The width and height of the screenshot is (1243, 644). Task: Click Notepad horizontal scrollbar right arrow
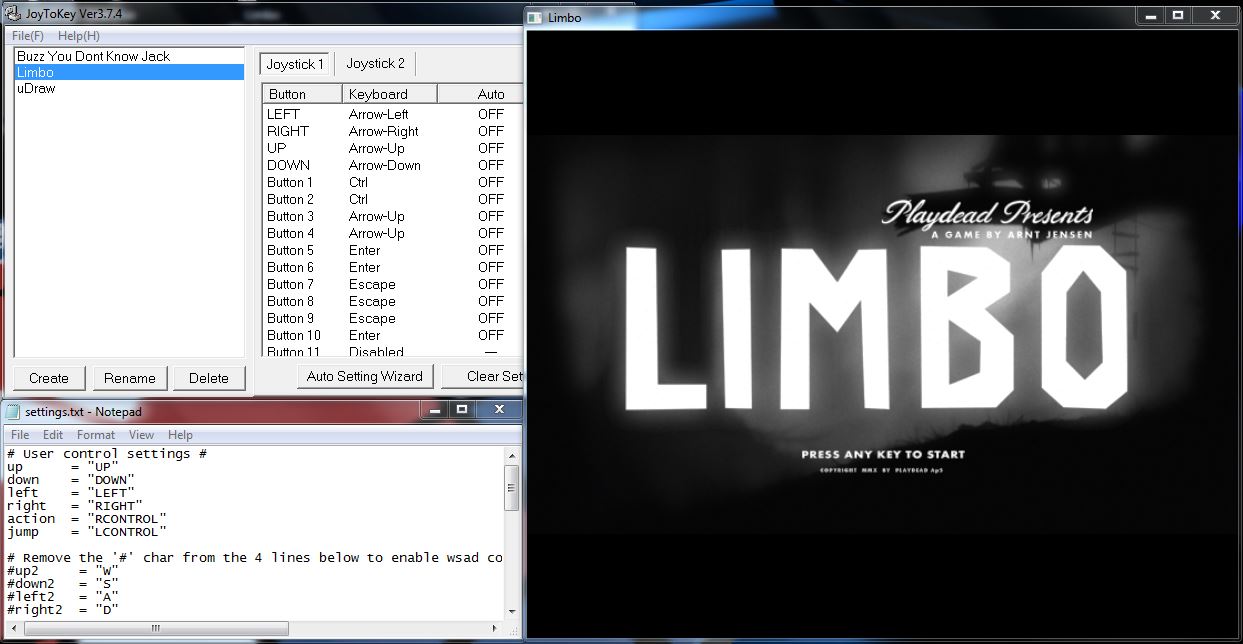click(494, 628)
